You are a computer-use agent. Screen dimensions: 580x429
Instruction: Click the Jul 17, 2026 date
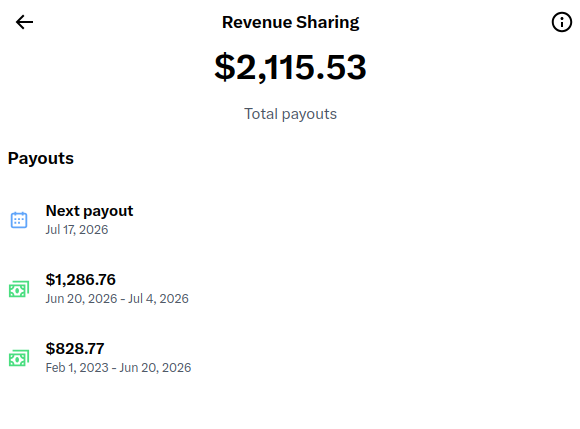pyautogui.click(x=77, y=230)
